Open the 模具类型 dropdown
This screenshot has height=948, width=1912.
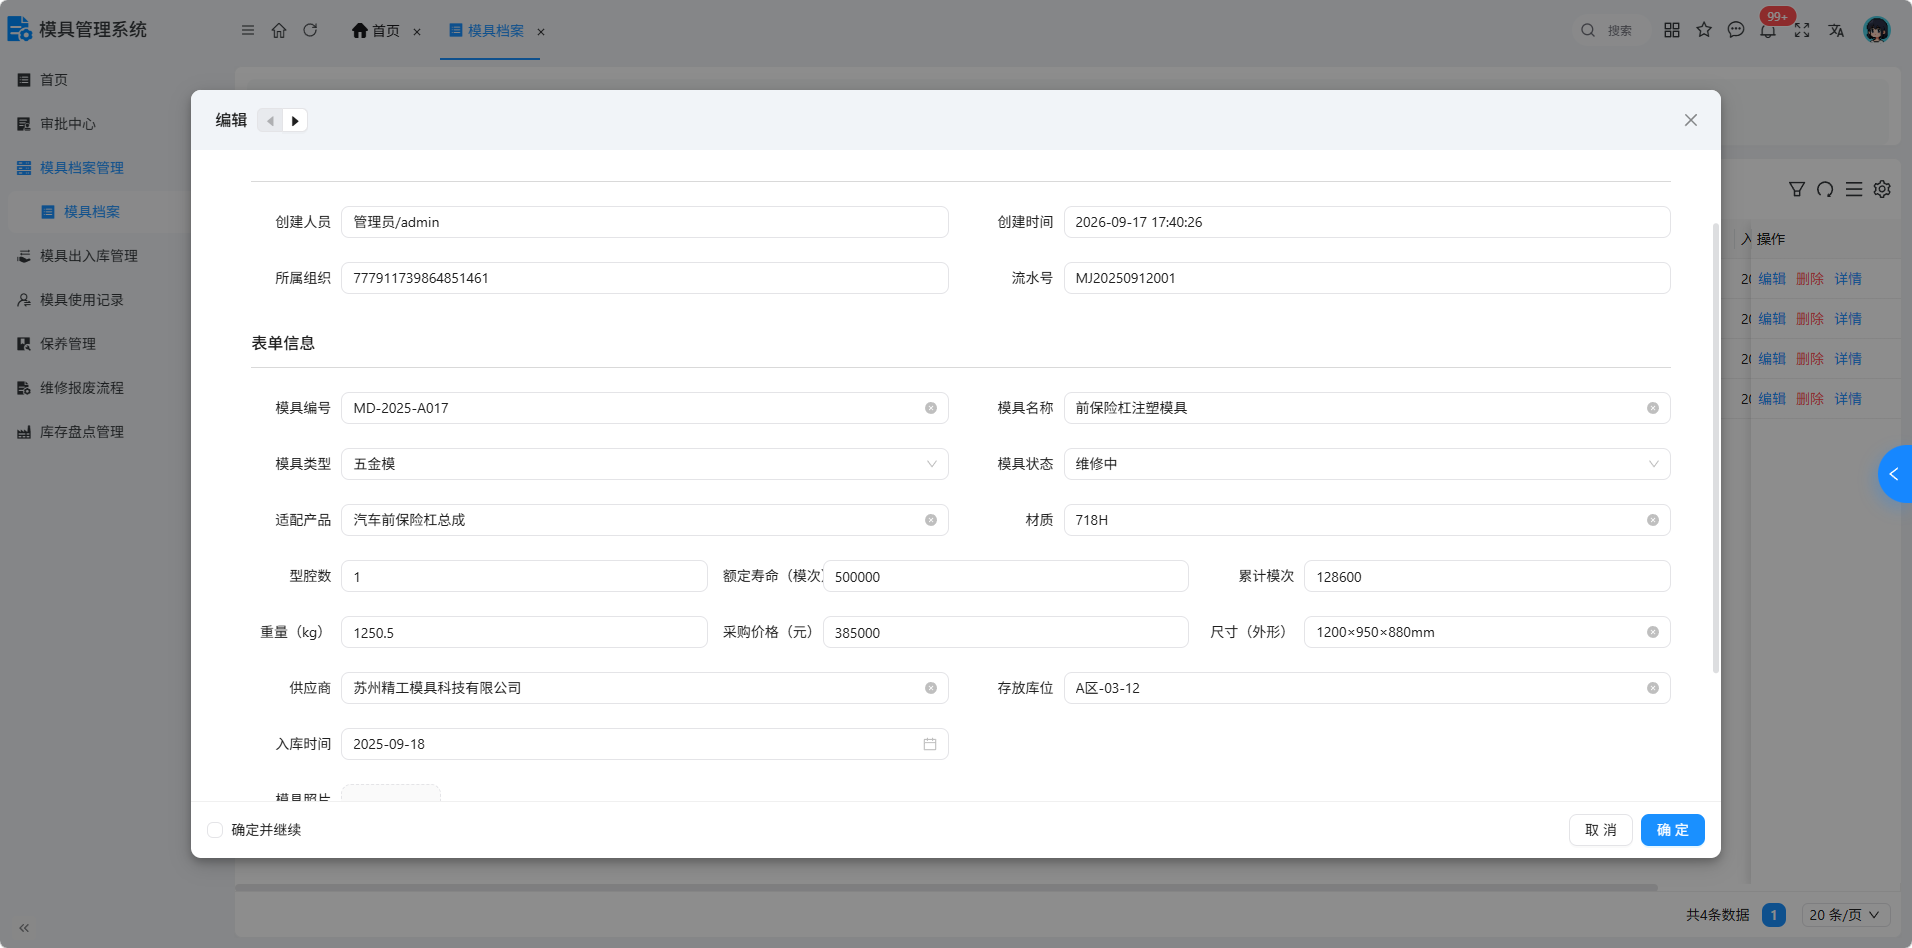click(x=645, y=464)
